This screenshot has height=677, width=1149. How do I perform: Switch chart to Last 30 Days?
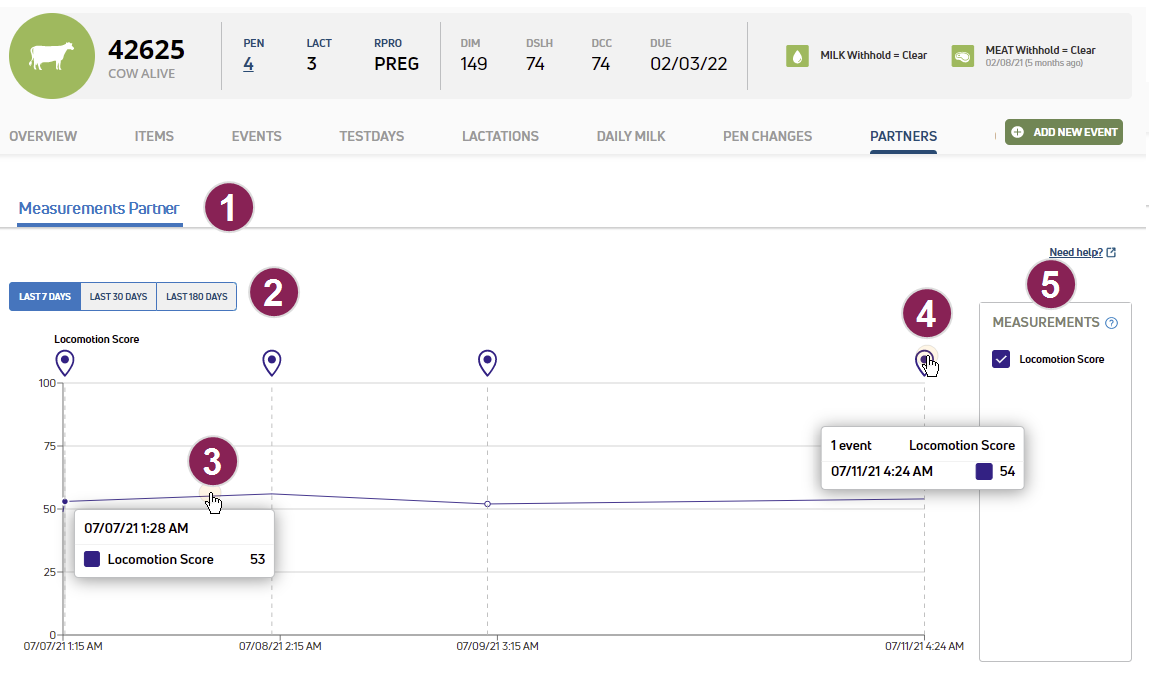(118, 297)
